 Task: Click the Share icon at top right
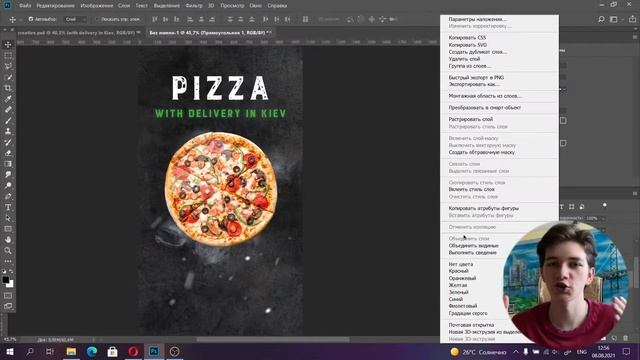pyautogui.click(x=632, y=19)
